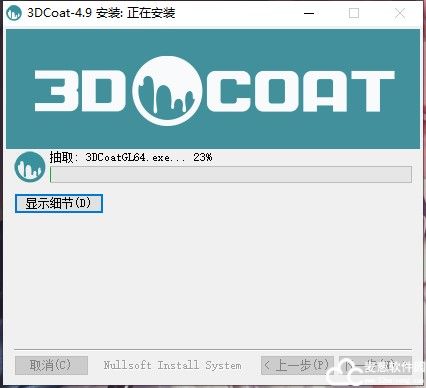Close the 3DCoat-4.9 installer window

[400, 13]
